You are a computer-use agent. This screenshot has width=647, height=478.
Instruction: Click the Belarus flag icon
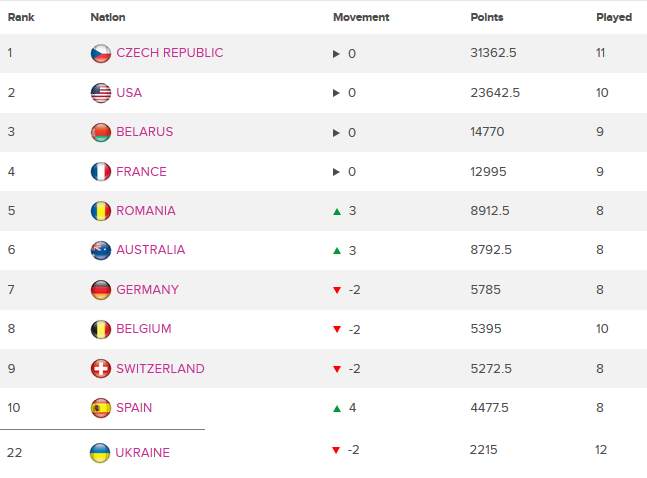[100, 132]
